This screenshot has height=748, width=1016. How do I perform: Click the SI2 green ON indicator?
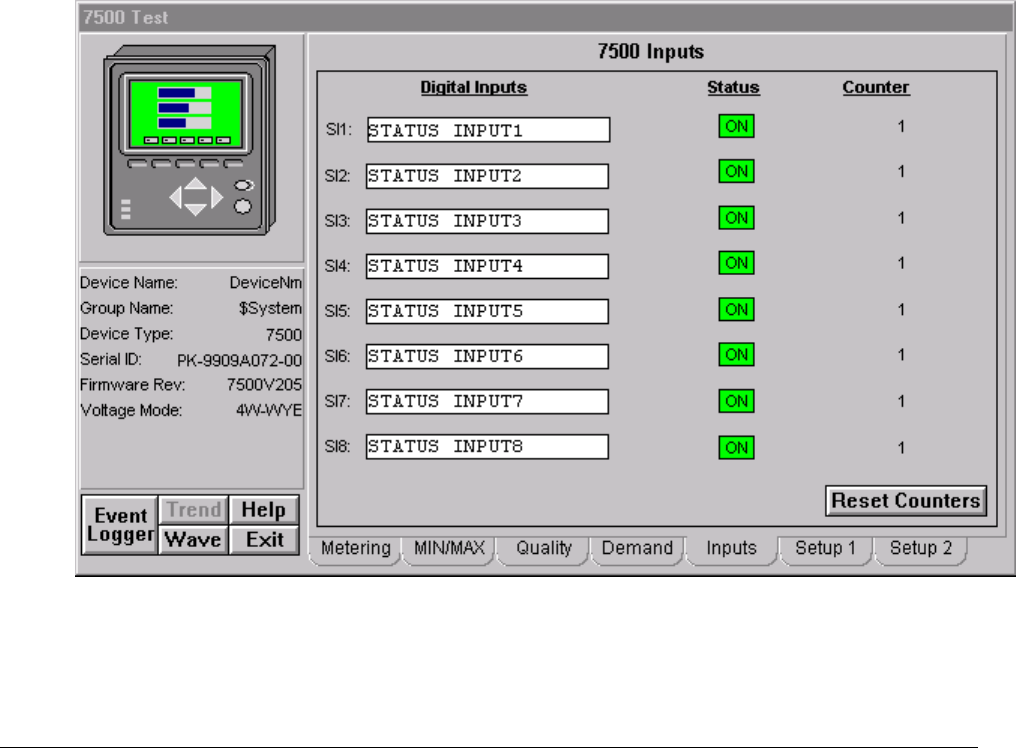point(736,172)
